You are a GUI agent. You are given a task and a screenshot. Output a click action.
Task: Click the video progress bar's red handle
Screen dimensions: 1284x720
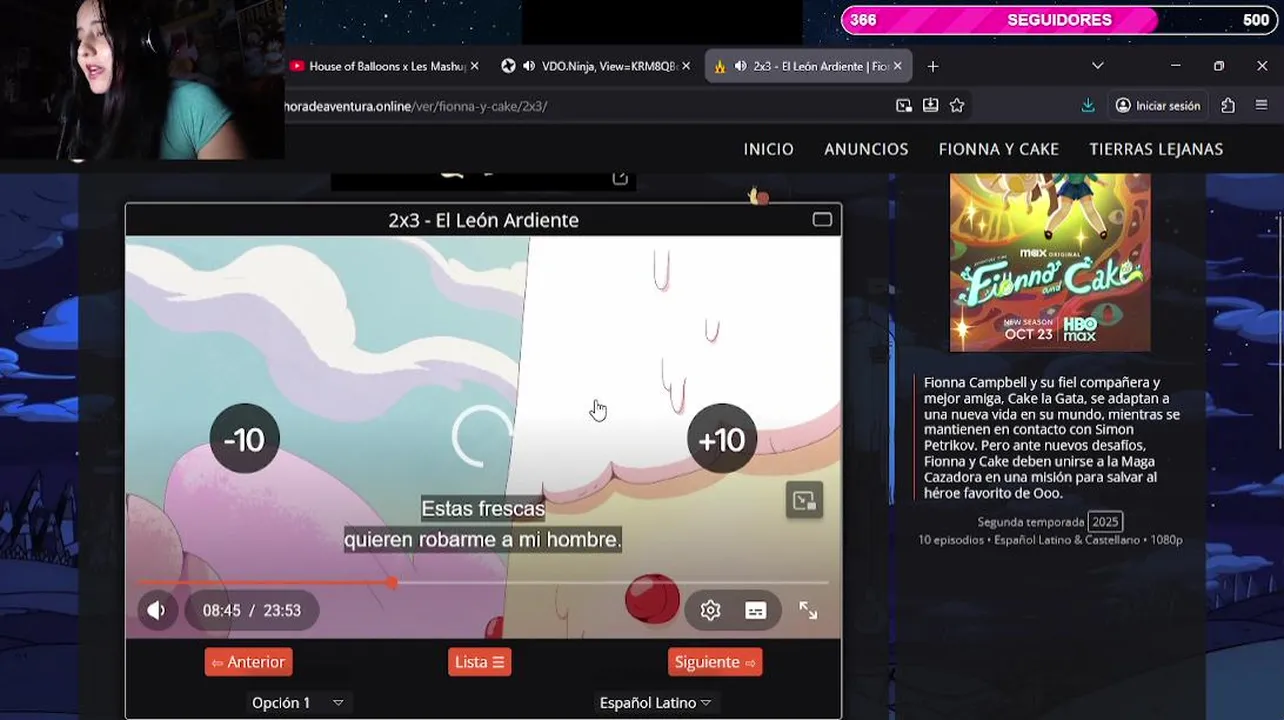pyautogui.click(x=392, y=582)
